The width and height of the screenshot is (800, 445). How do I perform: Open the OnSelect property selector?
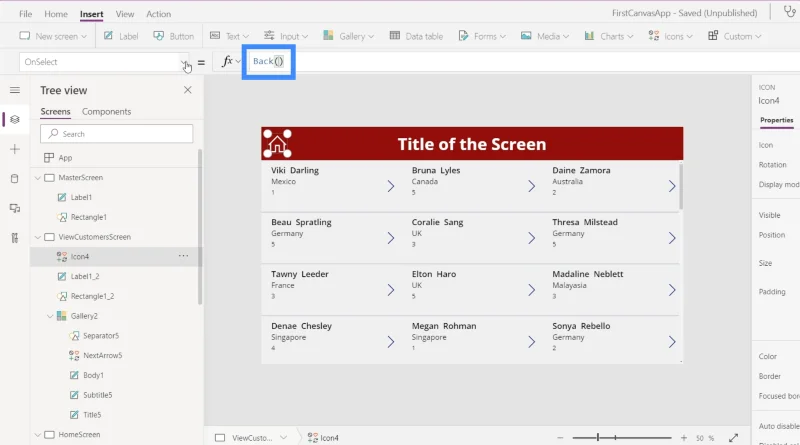pyautogui.click(x=104, y=62)
